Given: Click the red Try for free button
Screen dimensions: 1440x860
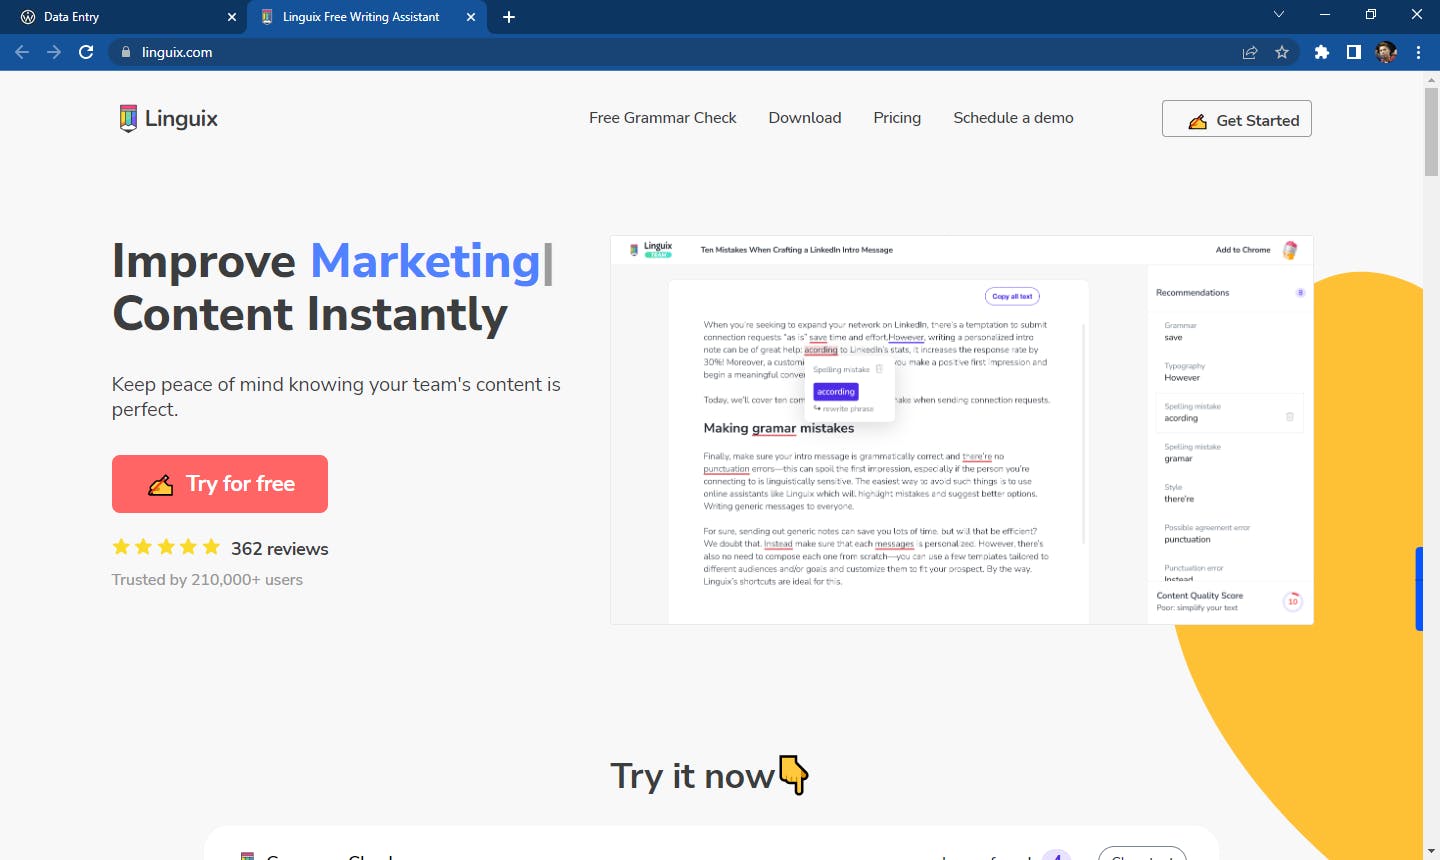Looking at the screenshot, I should pyautogui.click(x=220, y=484).
